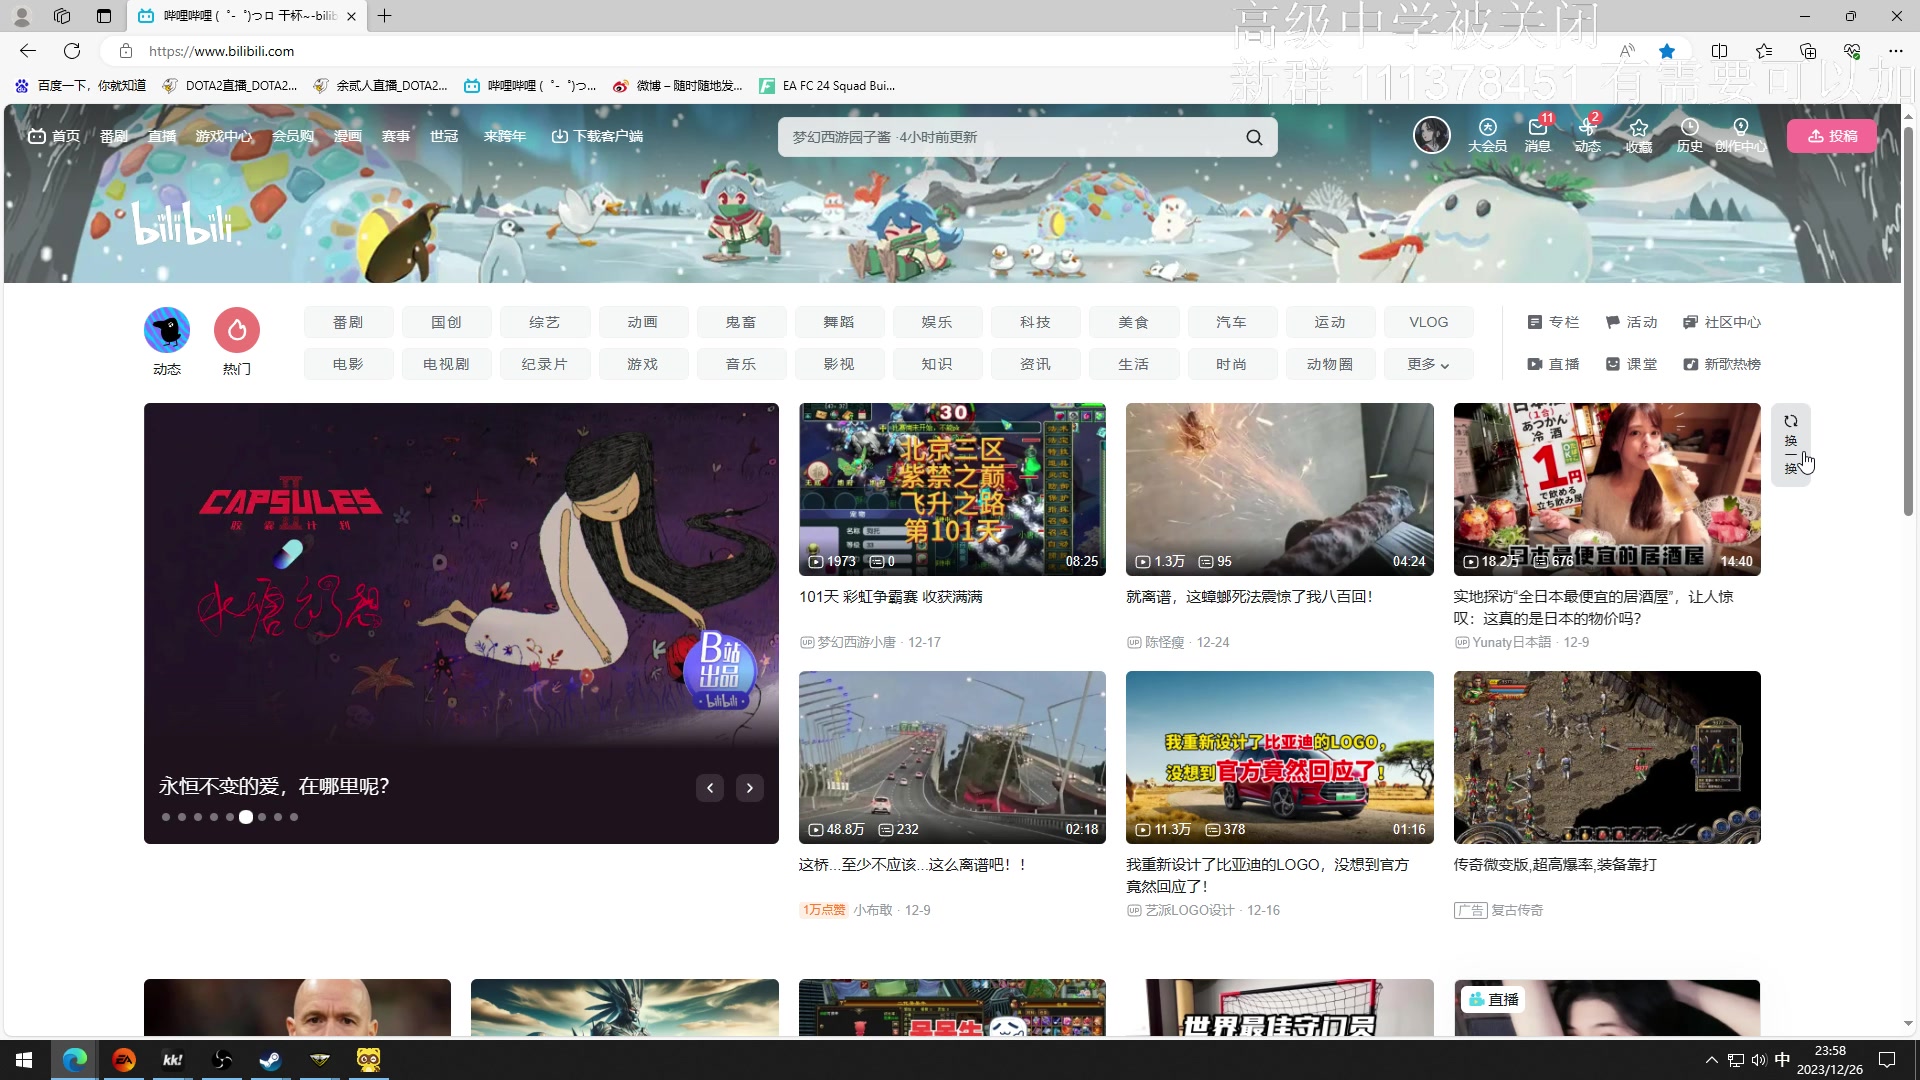Open uploader 梦幻西游小唐
Image resolution: width=1920 pixels, height=1080 pixels.
tap(856, 642)
